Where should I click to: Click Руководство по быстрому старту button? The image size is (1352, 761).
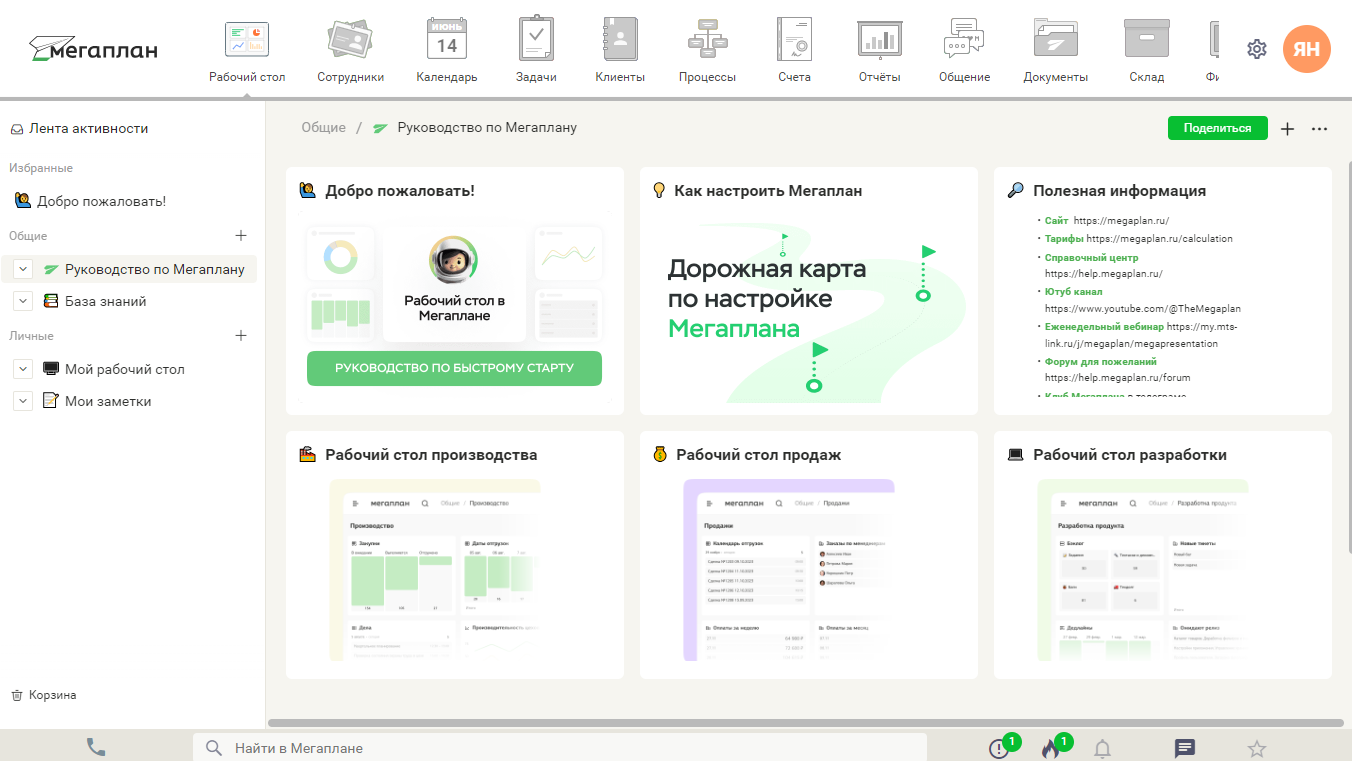pyautogui.click(x=454, y=368)
